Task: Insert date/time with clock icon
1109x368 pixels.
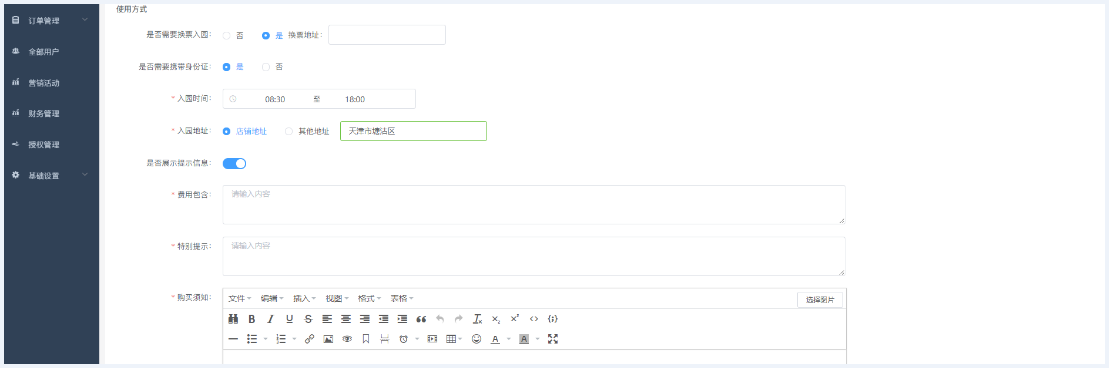Action: pos(403,339)
